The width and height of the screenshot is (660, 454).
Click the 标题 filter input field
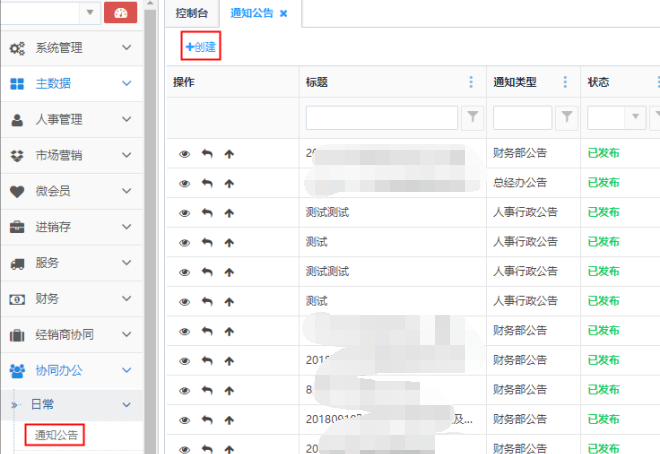(382, 118)
